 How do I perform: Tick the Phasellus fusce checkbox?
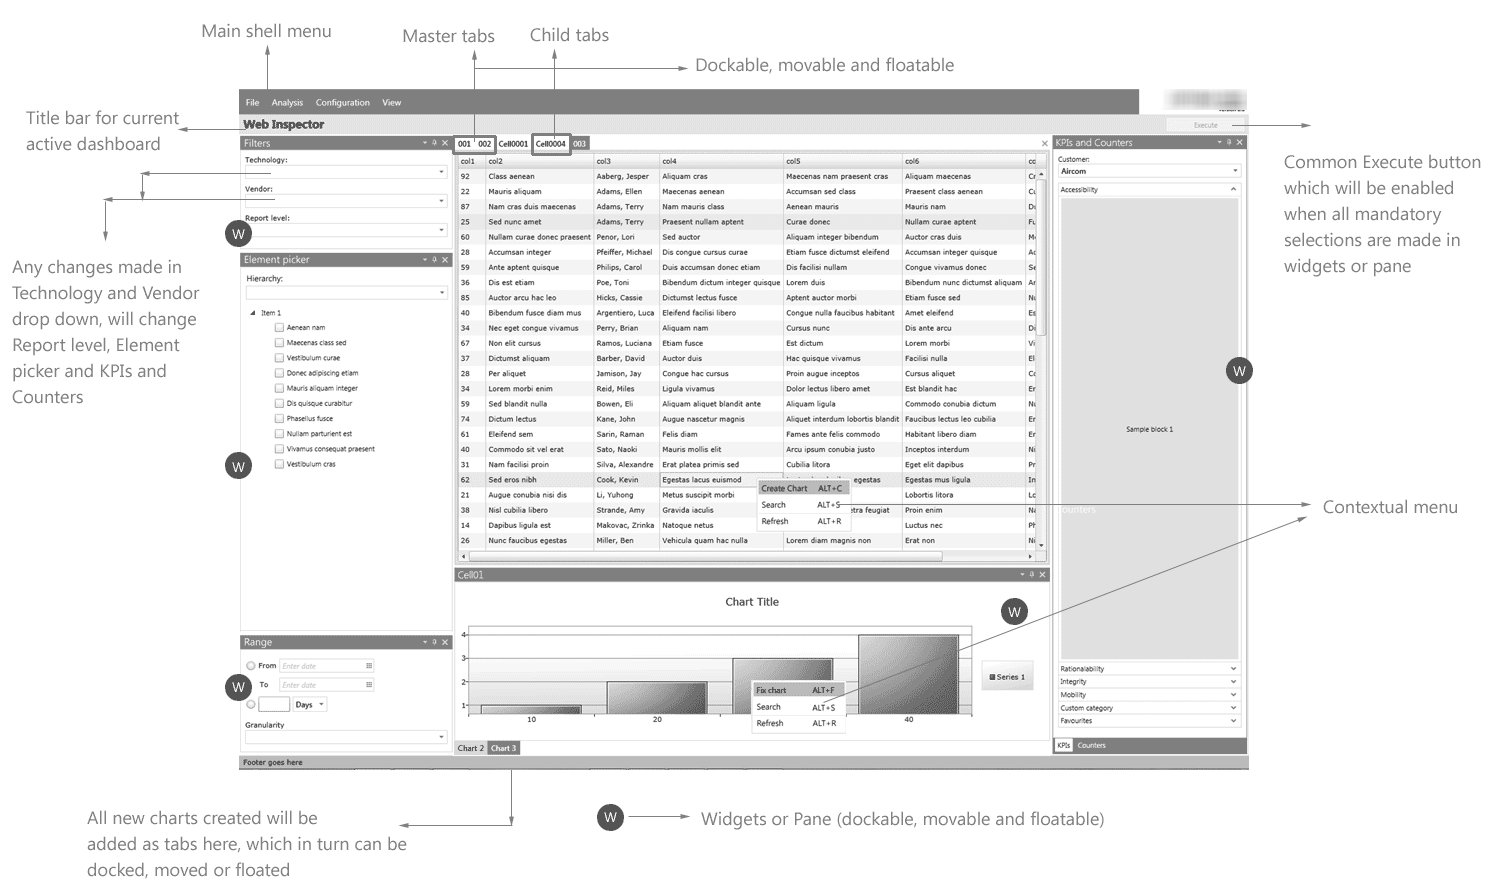(280, 419)
